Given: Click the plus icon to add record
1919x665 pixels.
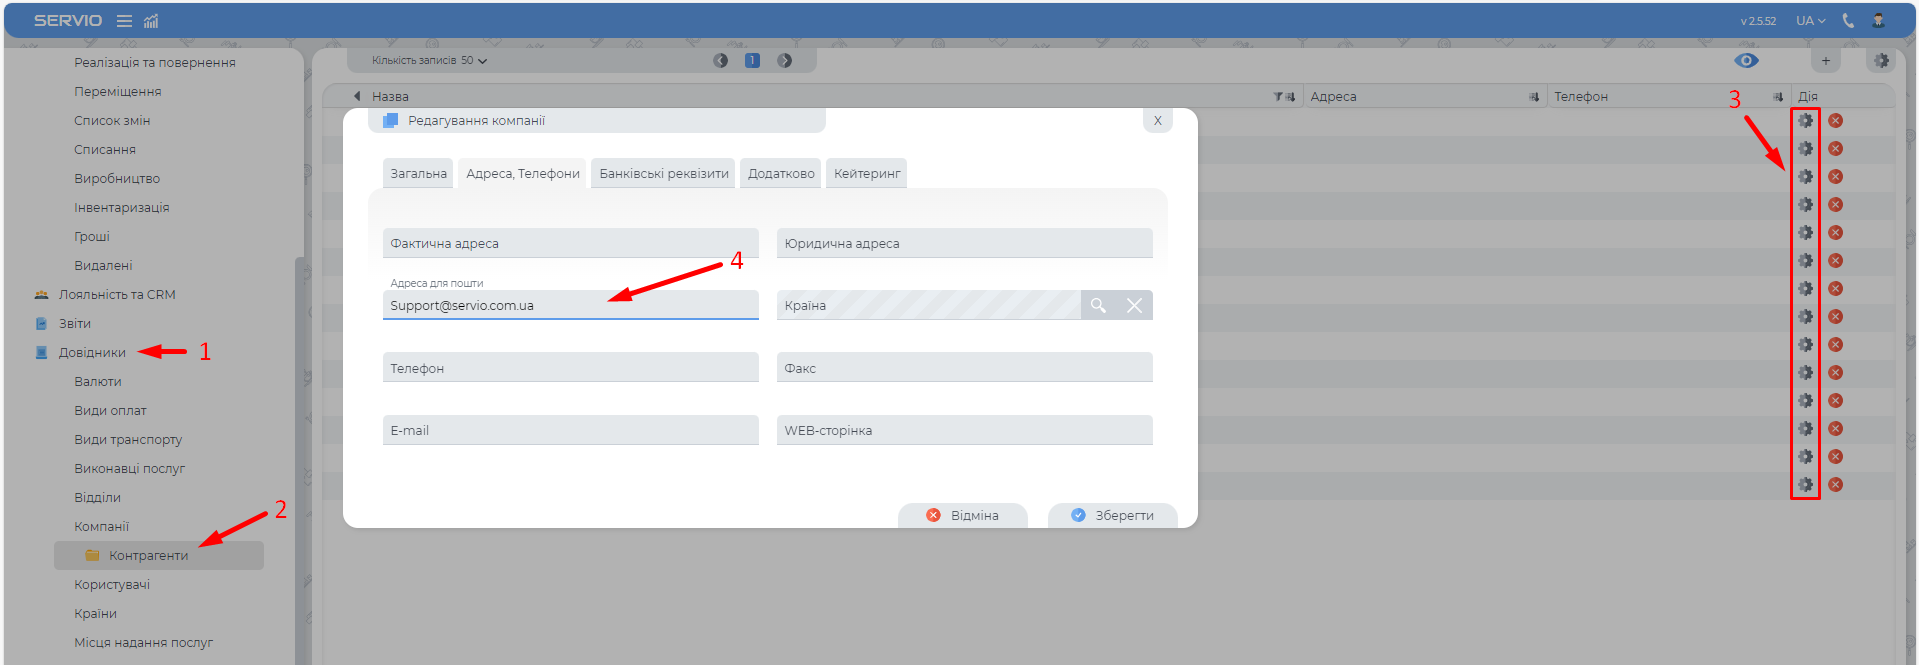Looking at the screenshot, I should (1825, 61).
